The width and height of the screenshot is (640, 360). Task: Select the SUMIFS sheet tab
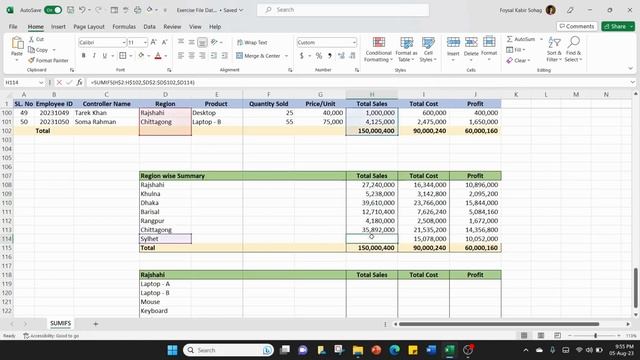(x=60, y=323)
